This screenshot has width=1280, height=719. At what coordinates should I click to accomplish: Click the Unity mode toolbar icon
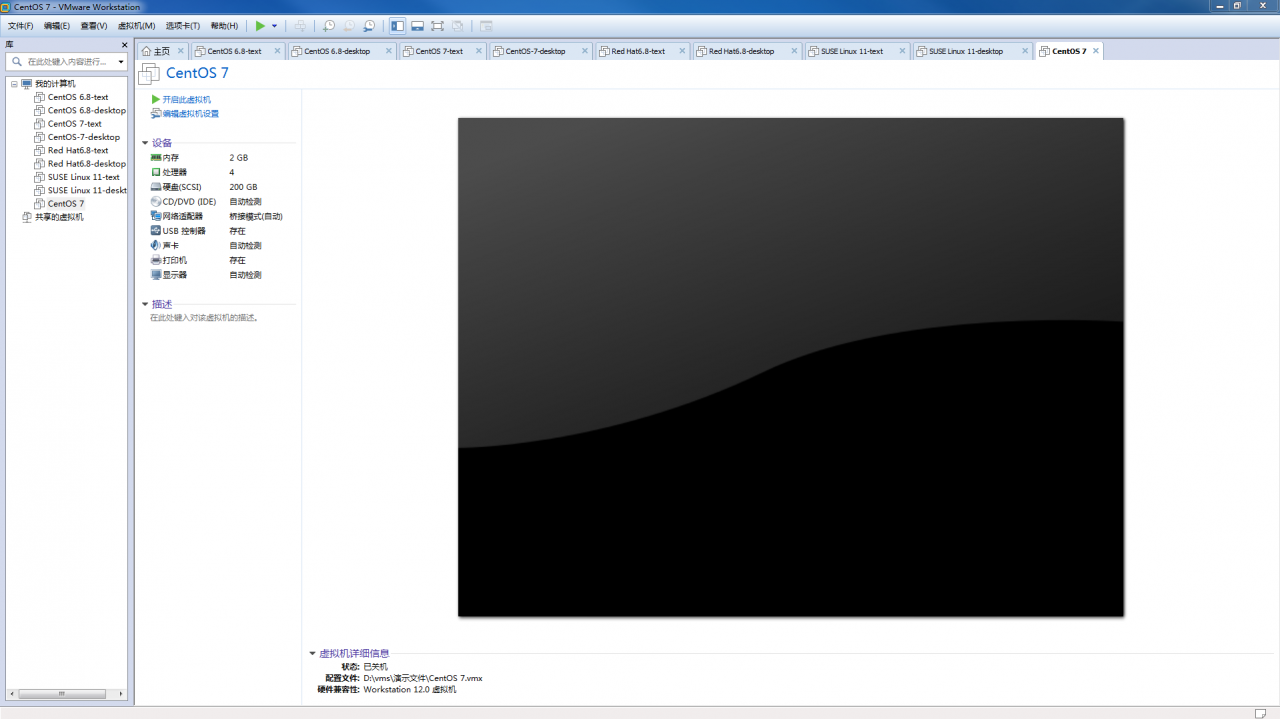[x=457, y=26]
